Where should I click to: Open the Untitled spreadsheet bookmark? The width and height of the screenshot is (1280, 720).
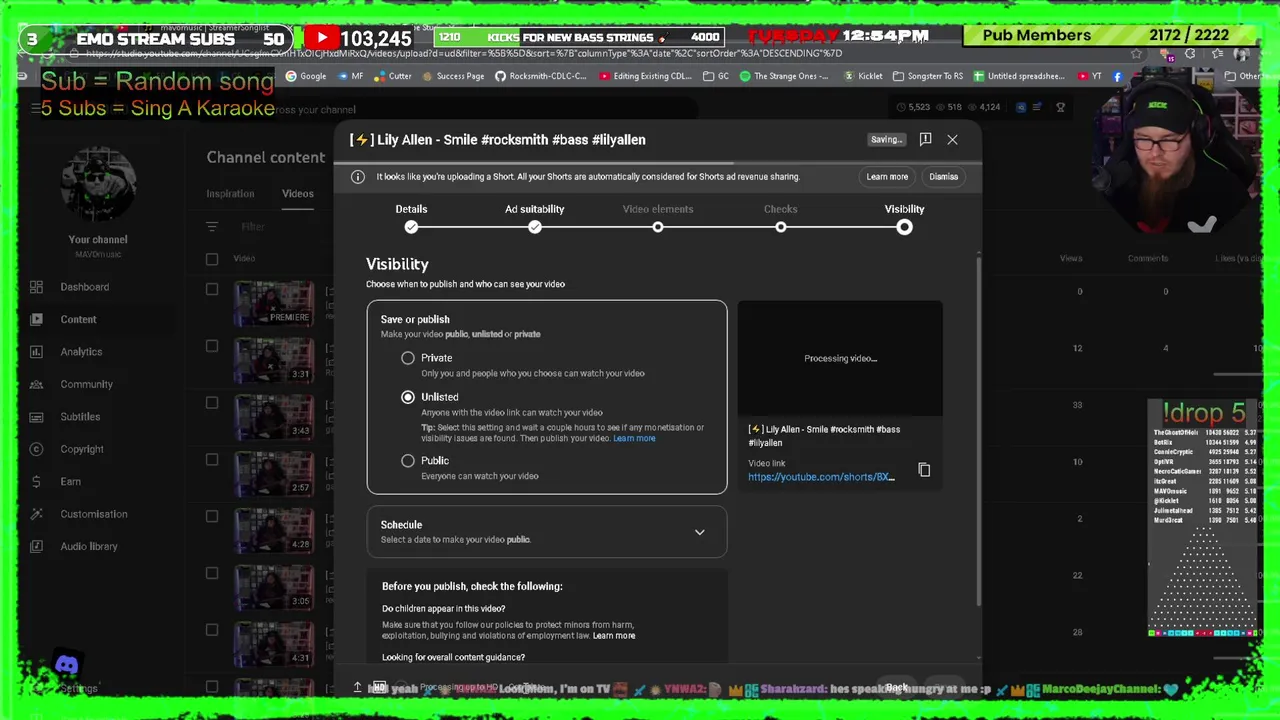pos(1019,76)
